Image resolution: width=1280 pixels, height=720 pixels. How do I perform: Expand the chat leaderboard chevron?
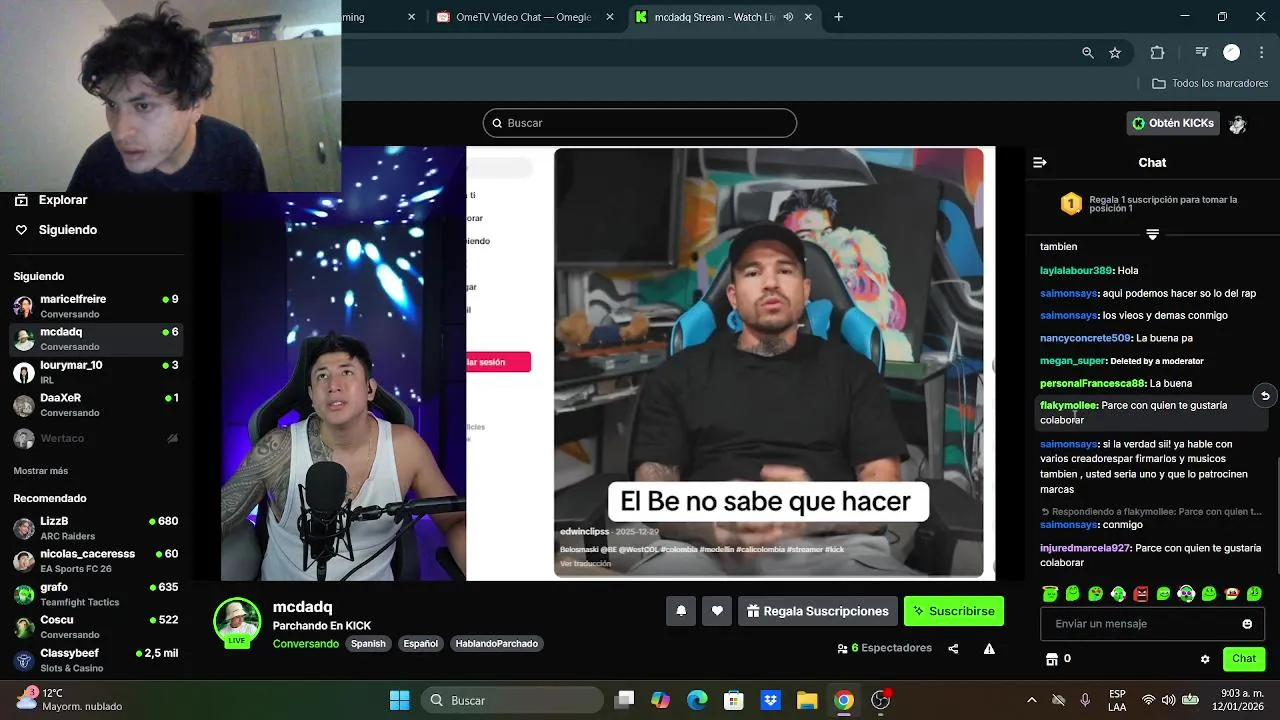point(1152,234)
